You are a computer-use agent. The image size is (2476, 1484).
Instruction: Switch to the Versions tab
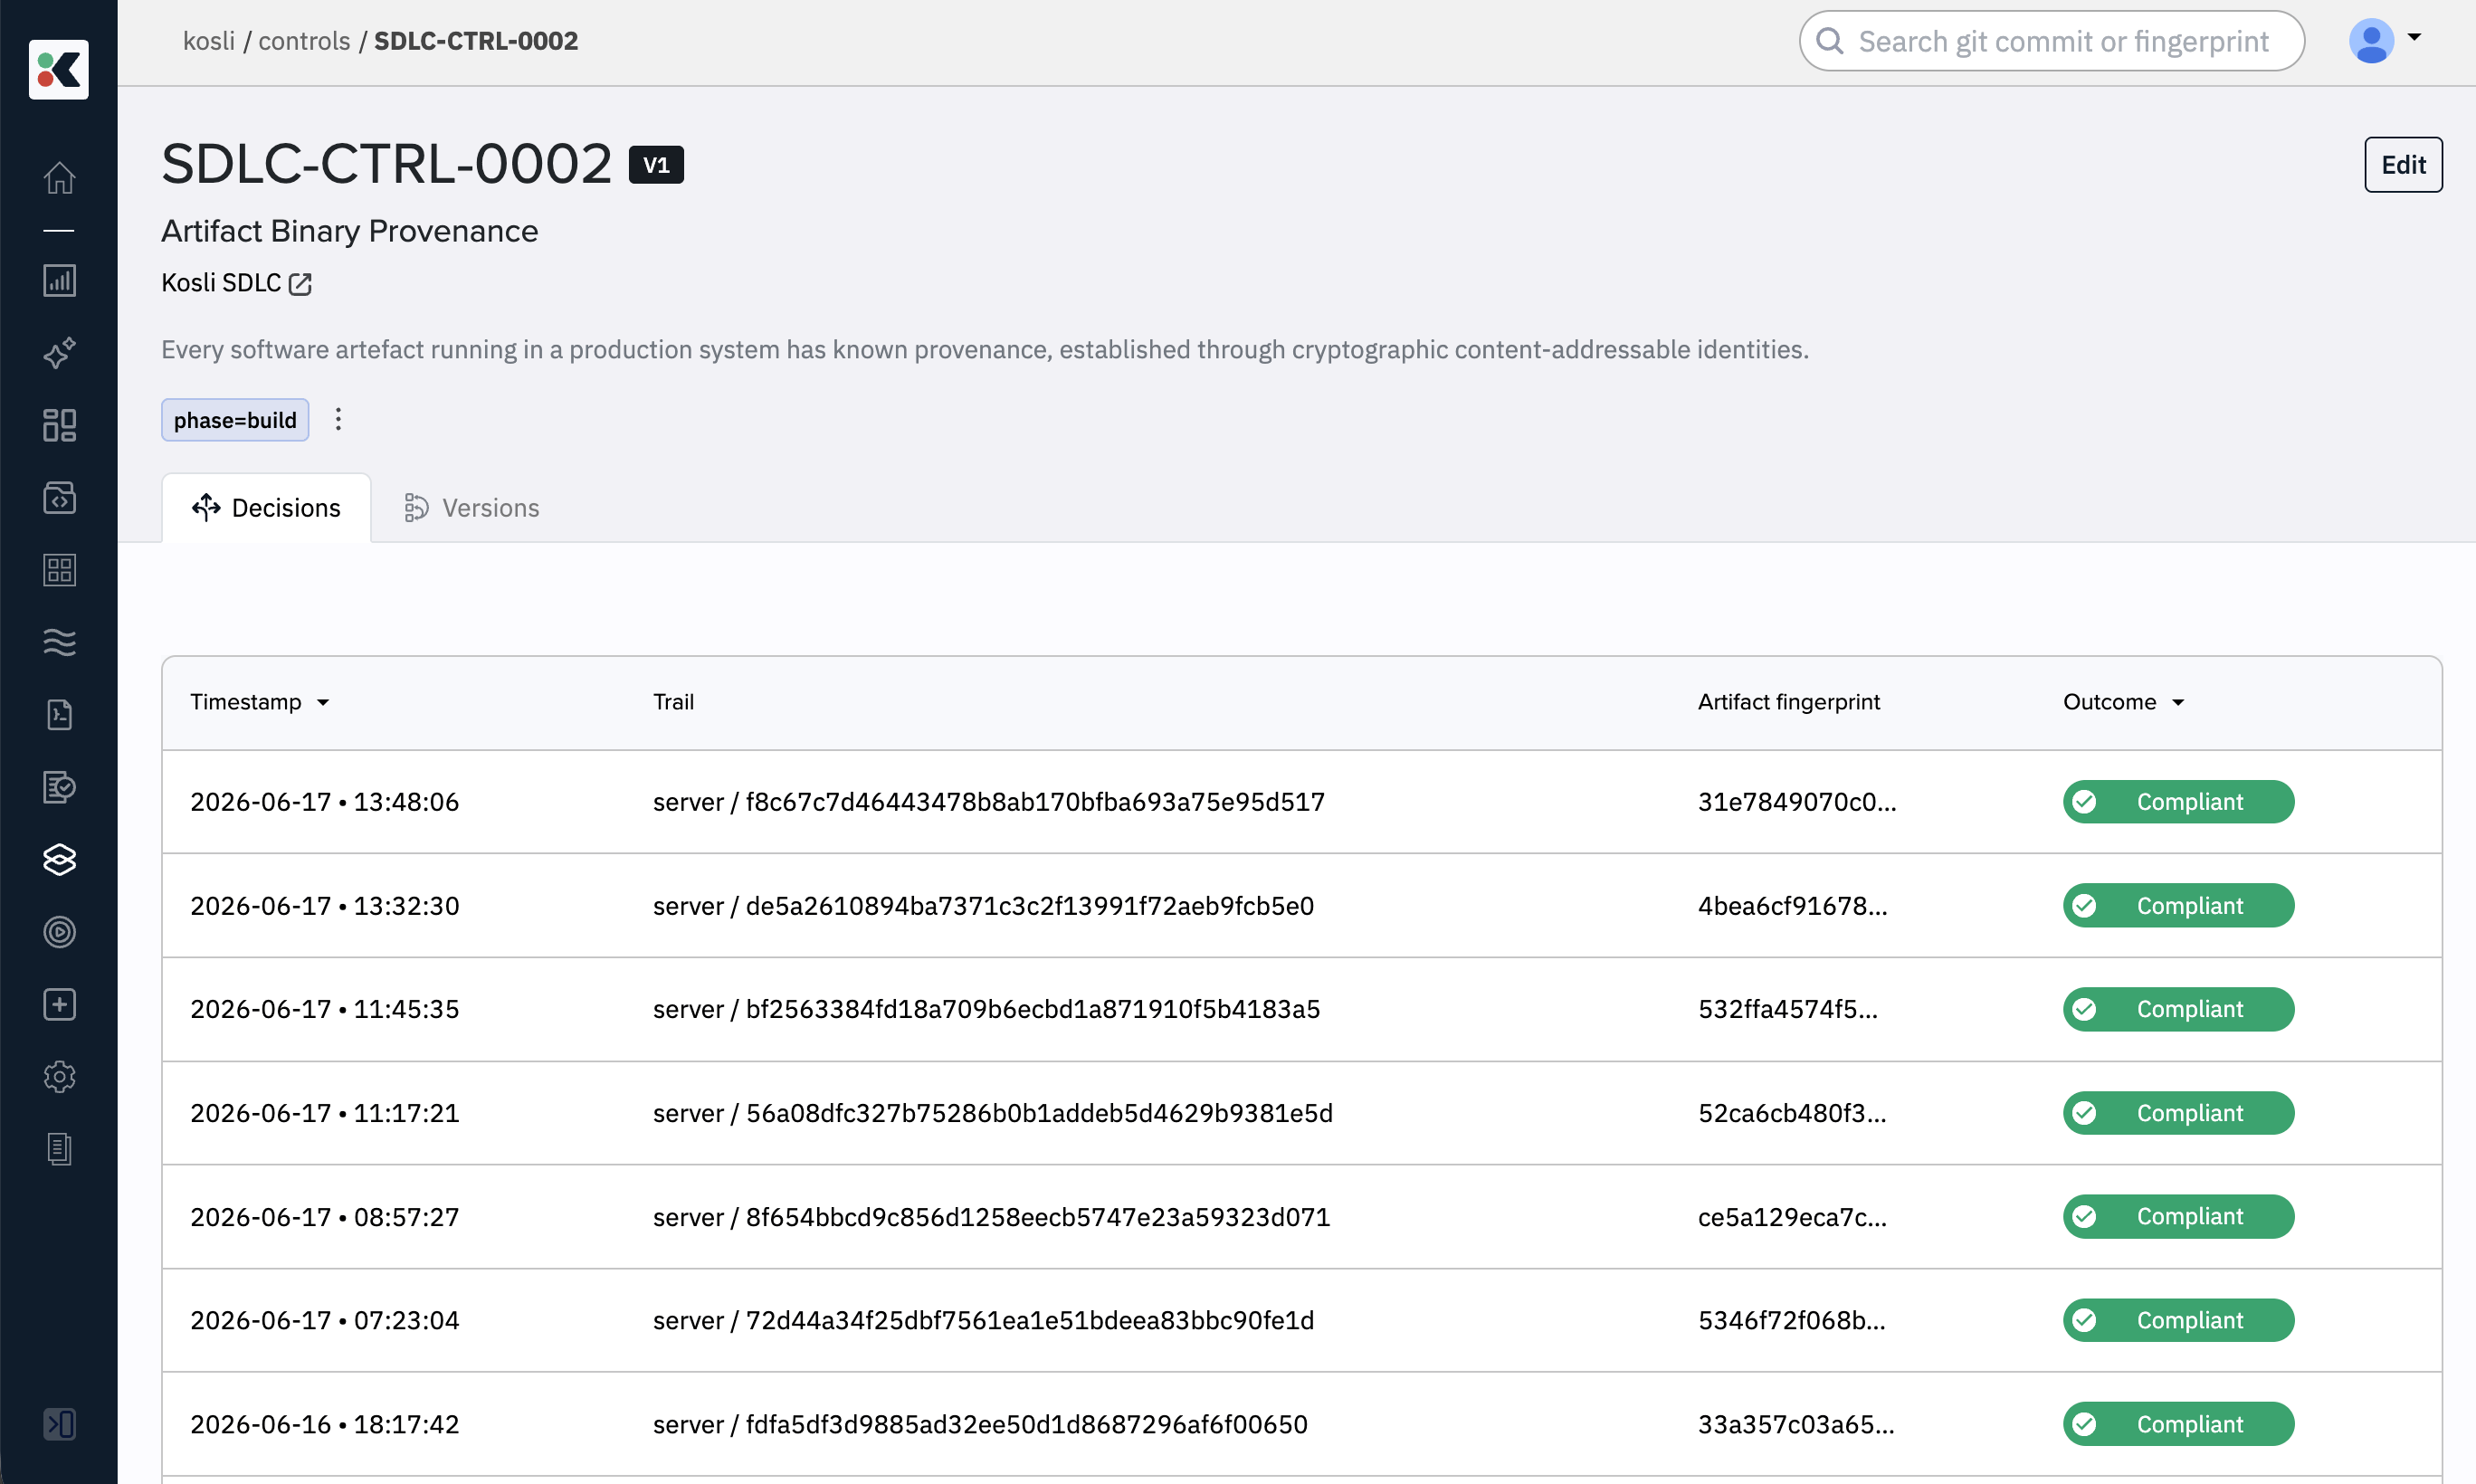pyautogui.click(x=471, y=508)
